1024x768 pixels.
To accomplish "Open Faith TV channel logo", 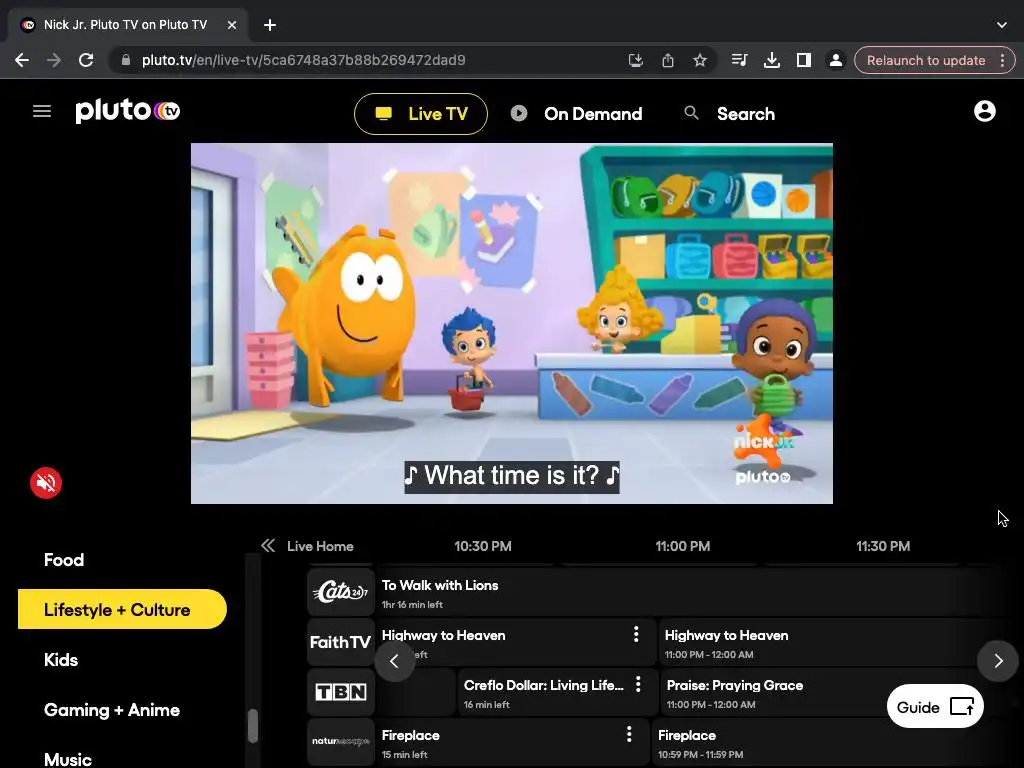I will point(341,643).
